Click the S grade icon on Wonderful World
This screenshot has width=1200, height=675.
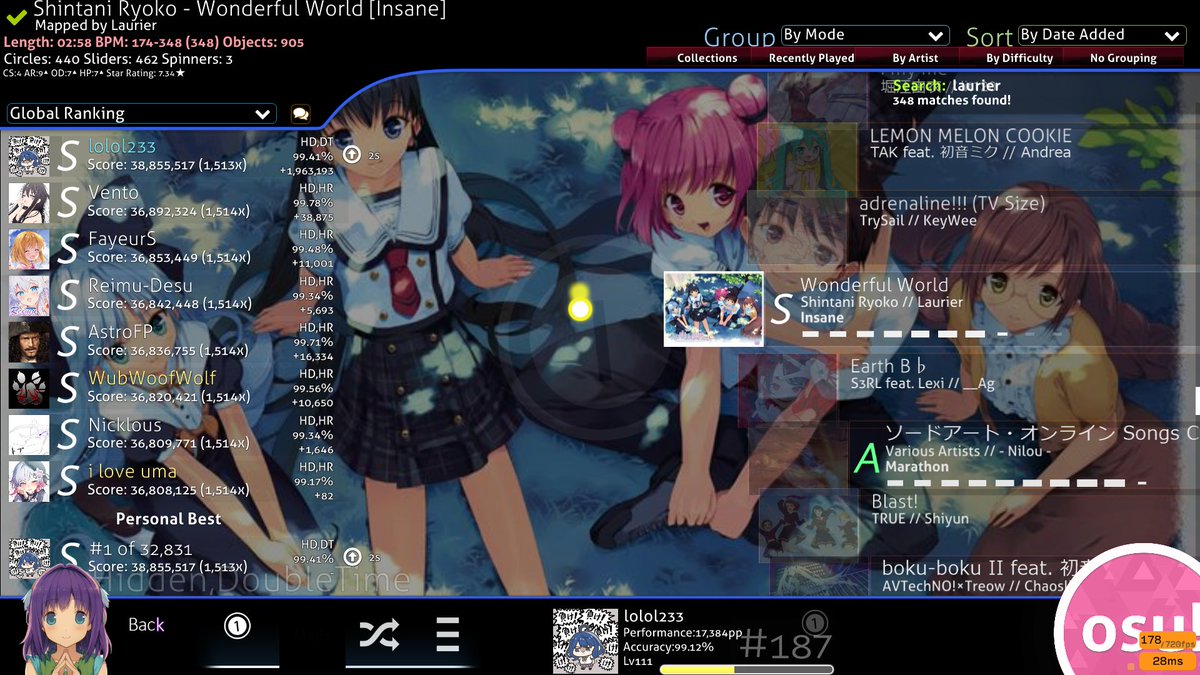pyautogui.click(x=781, y=309)
